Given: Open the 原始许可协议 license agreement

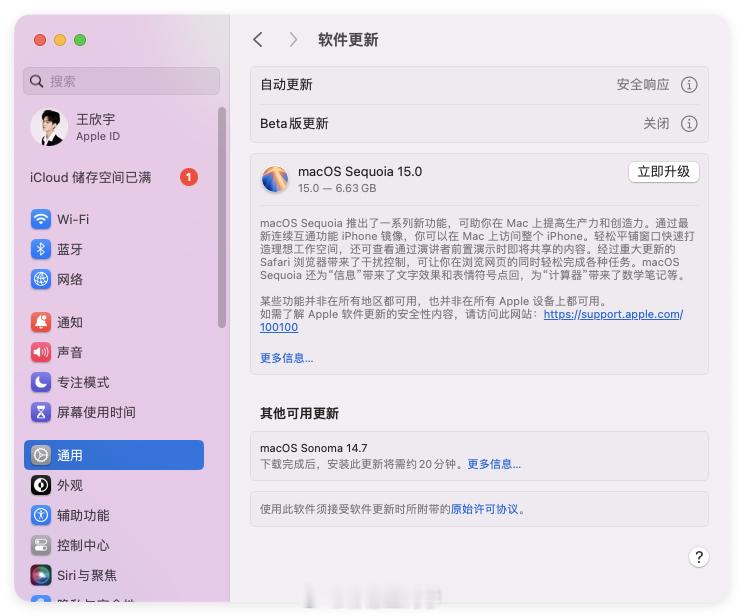Looking at the screenshot, I should click(x=484, y=509).
